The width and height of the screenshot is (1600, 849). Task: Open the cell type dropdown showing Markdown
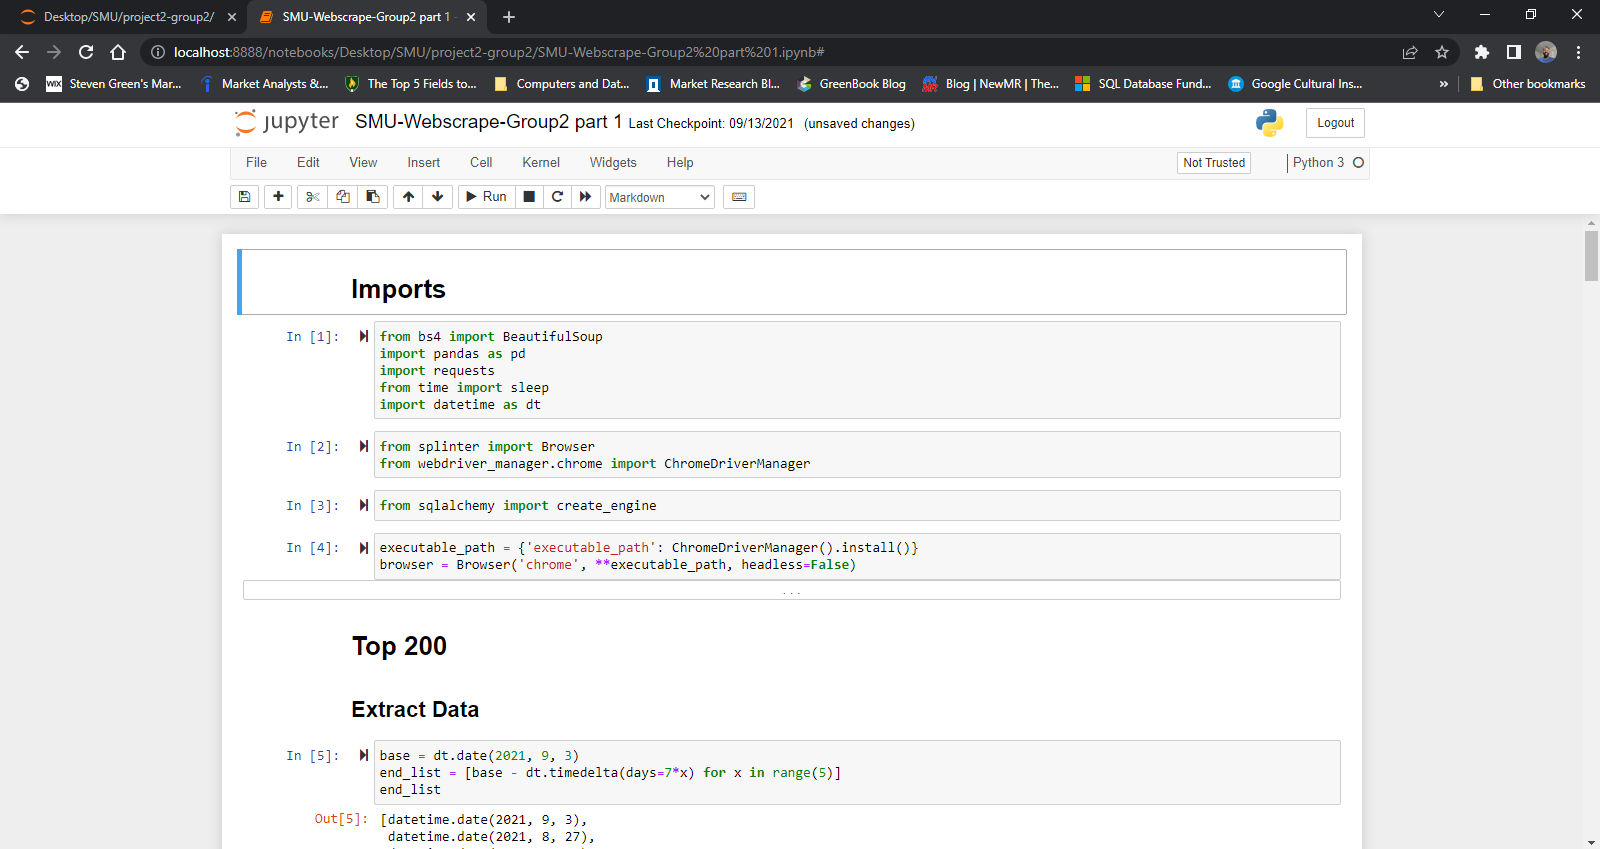coord(660,197)
